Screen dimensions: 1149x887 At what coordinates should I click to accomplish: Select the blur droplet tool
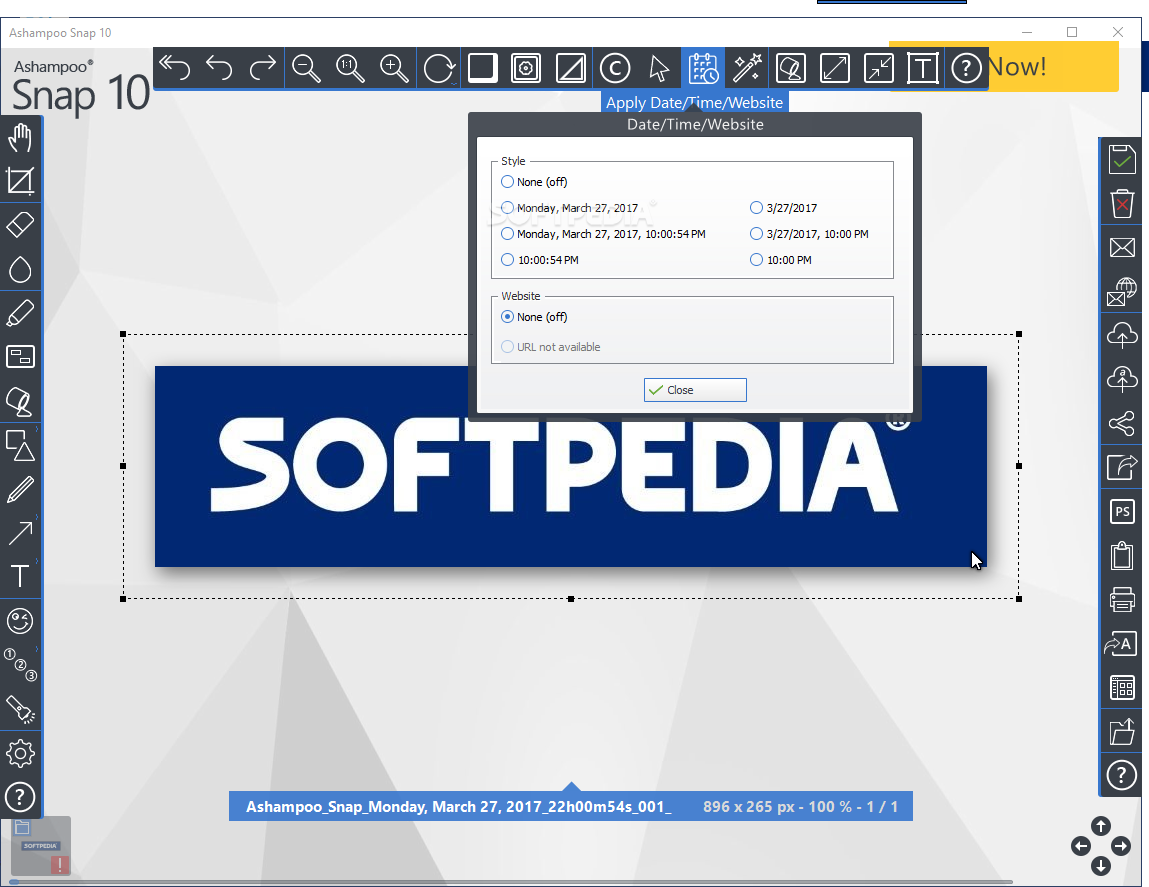[x=21, y=269]
